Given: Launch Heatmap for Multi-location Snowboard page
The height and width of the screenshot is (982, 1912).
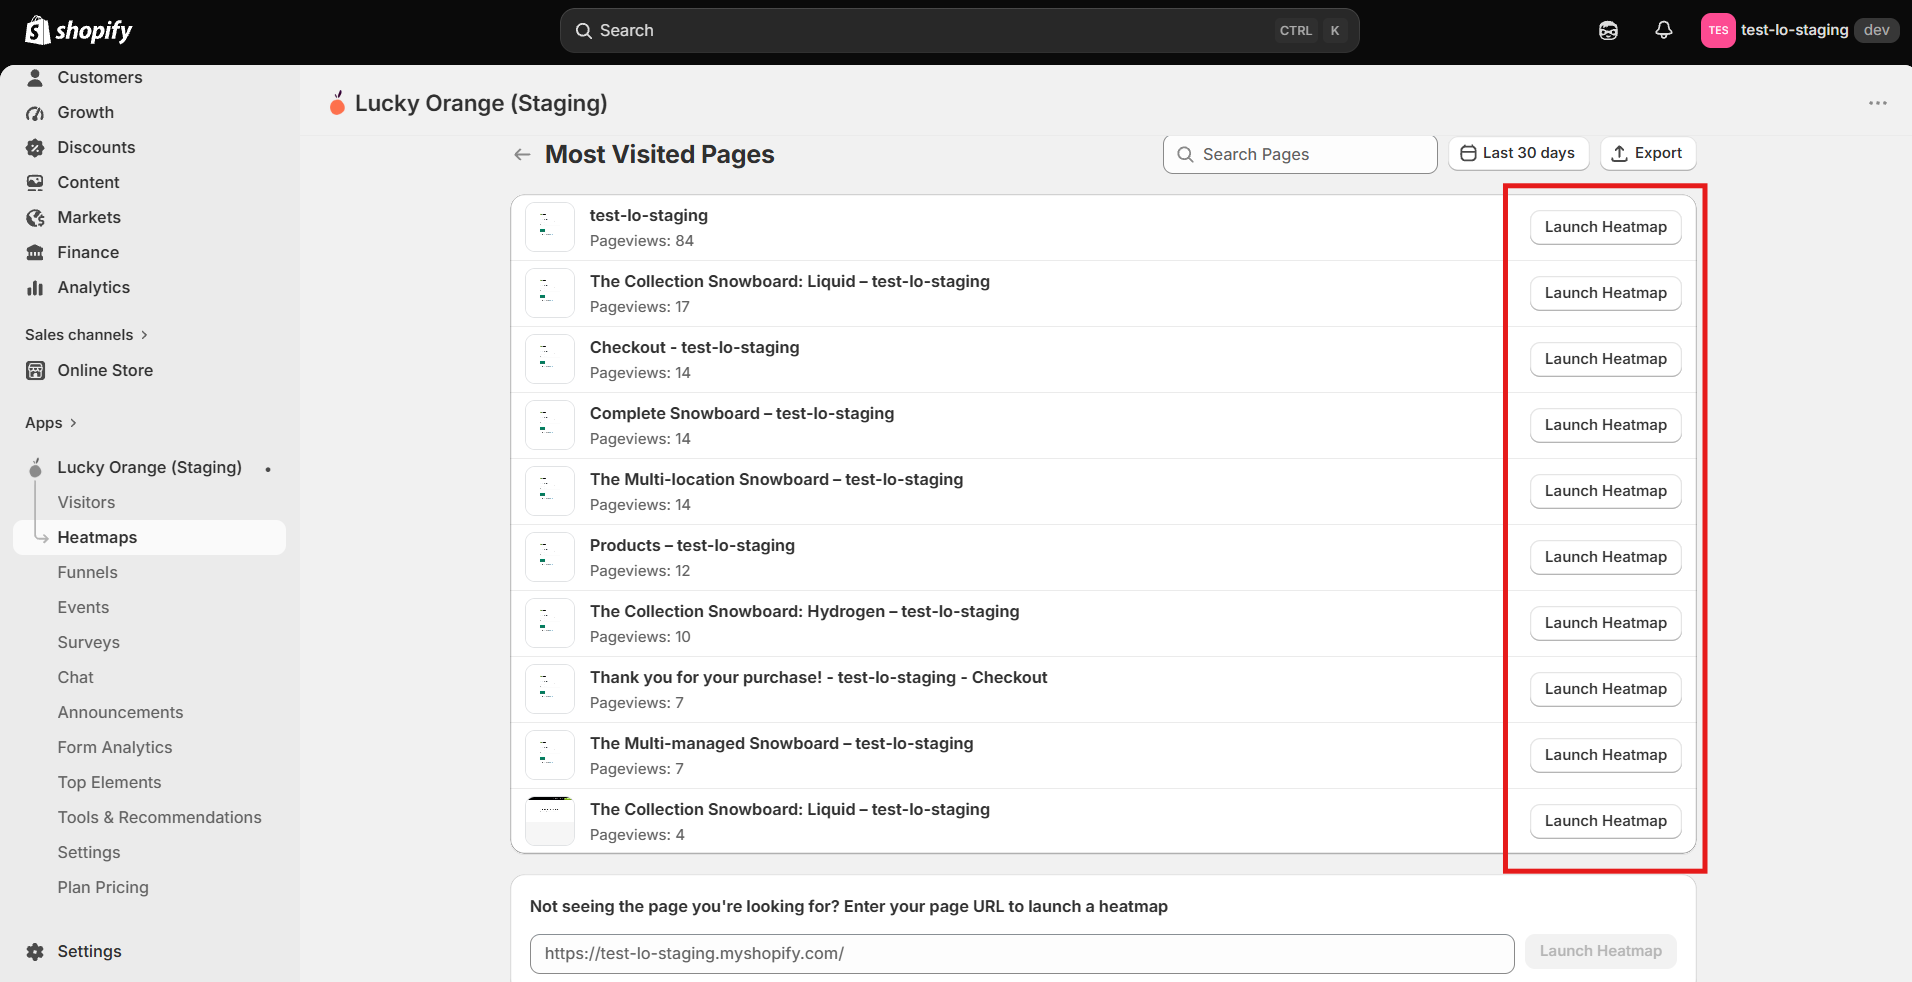Looking at the screenshot, I should (1605, 491).
